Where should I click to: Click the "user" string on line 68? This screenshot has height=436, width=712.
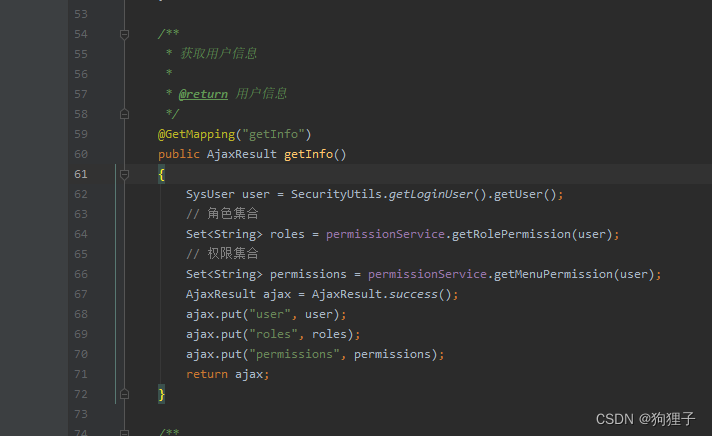point(270,314)
